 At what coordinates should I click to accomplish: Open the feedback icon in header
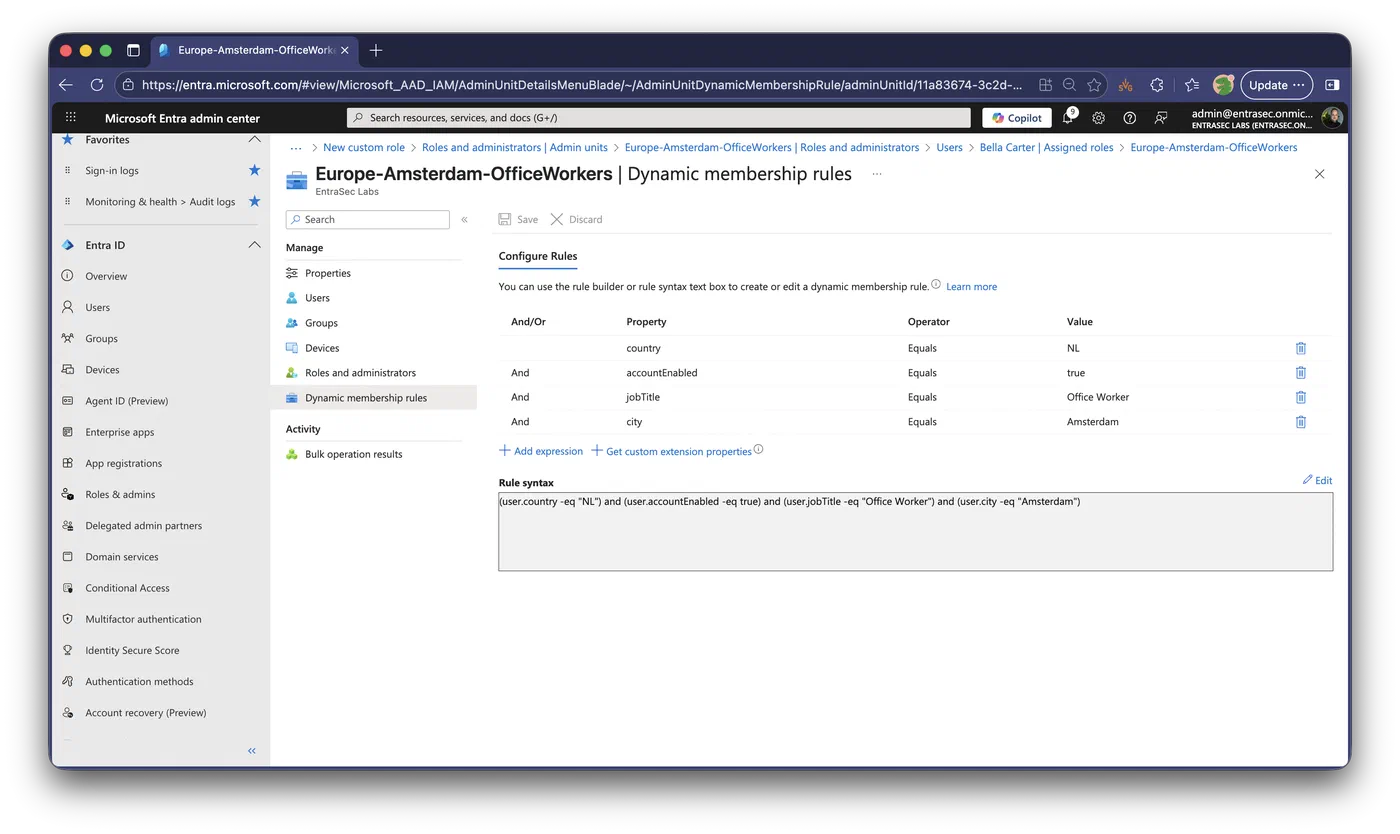click(x=1160, y=118)
